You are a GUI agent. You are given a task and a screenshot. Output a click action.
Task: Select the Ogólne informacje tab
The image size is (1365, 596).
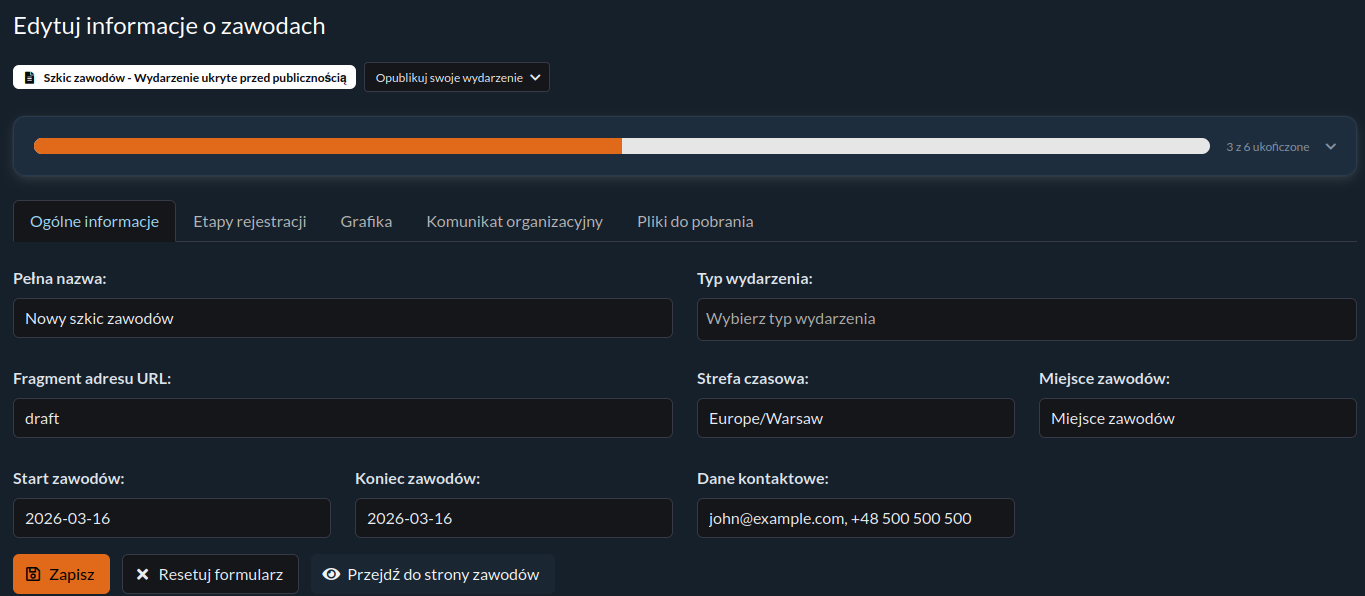pos(94,221)
